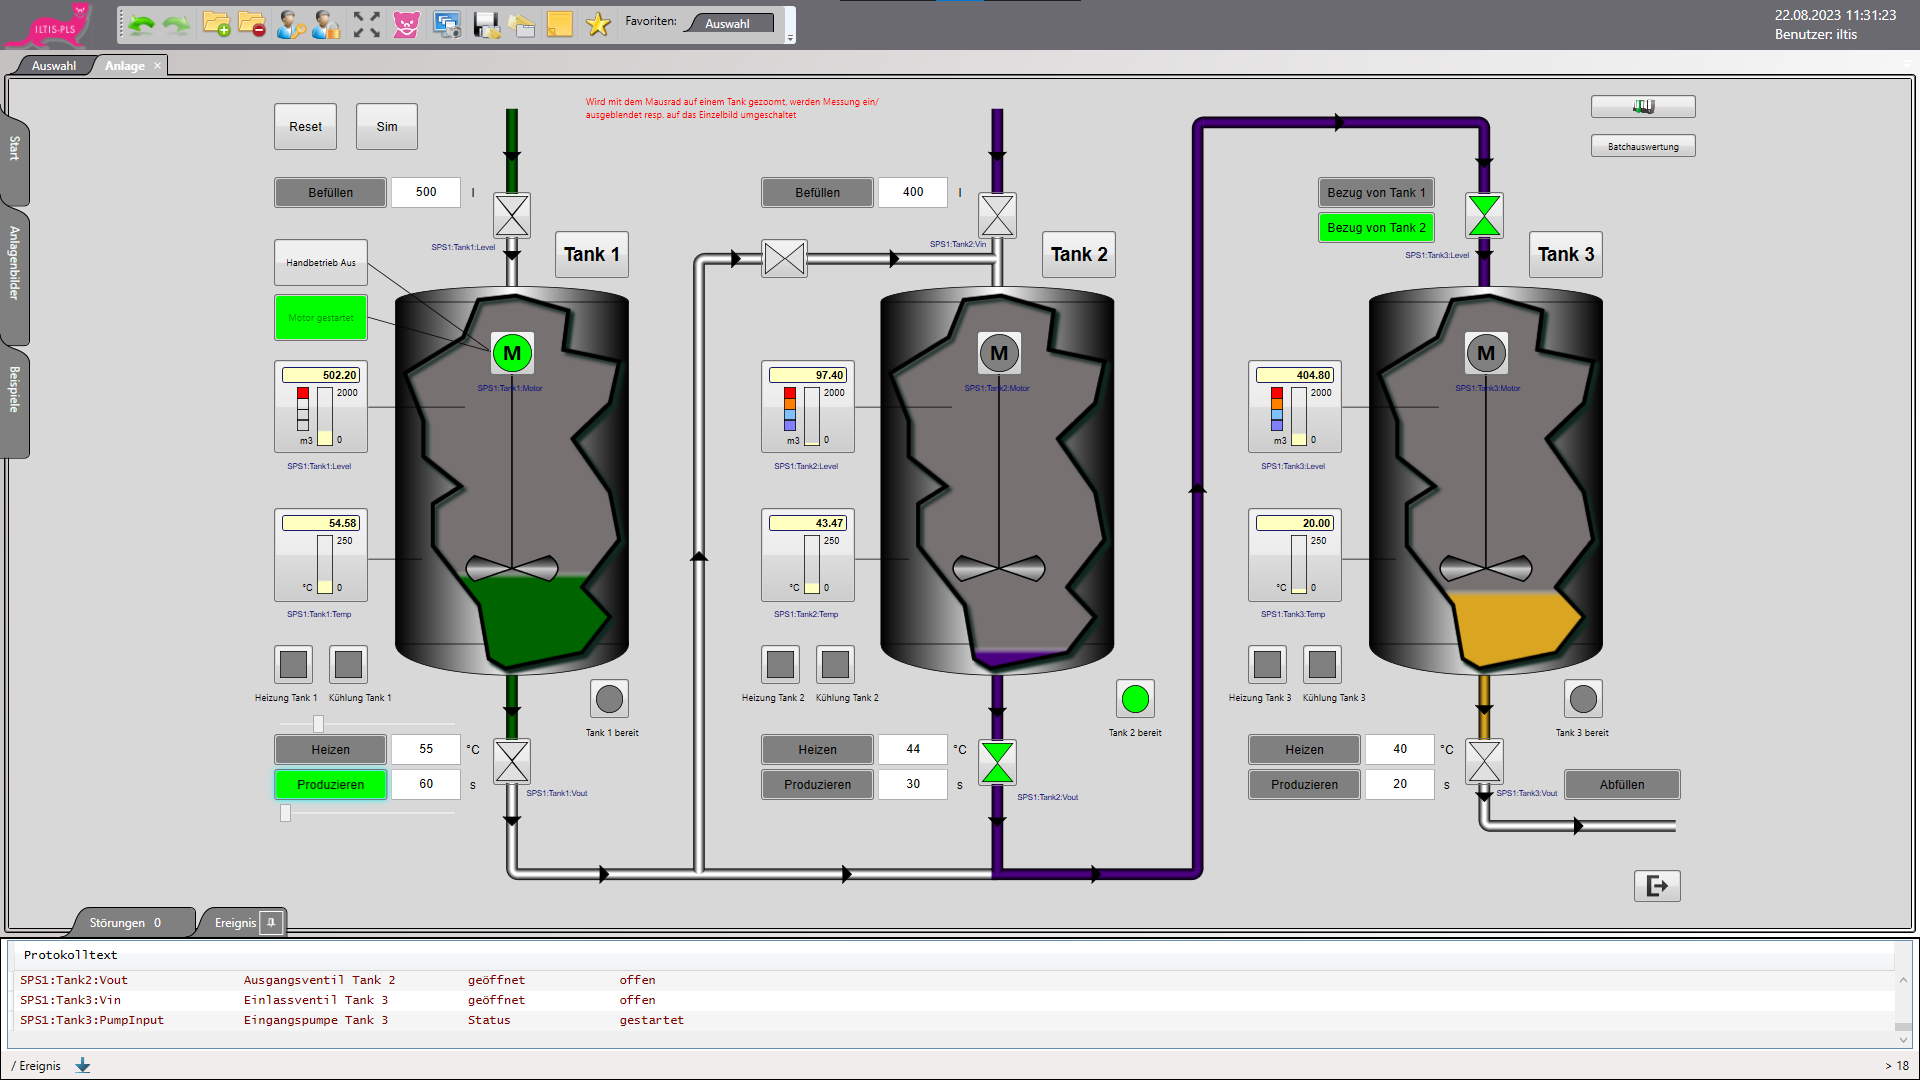Click the screenshot monitor camera icon
This screenshot has width=1920, height=1080.
[446, 25]
